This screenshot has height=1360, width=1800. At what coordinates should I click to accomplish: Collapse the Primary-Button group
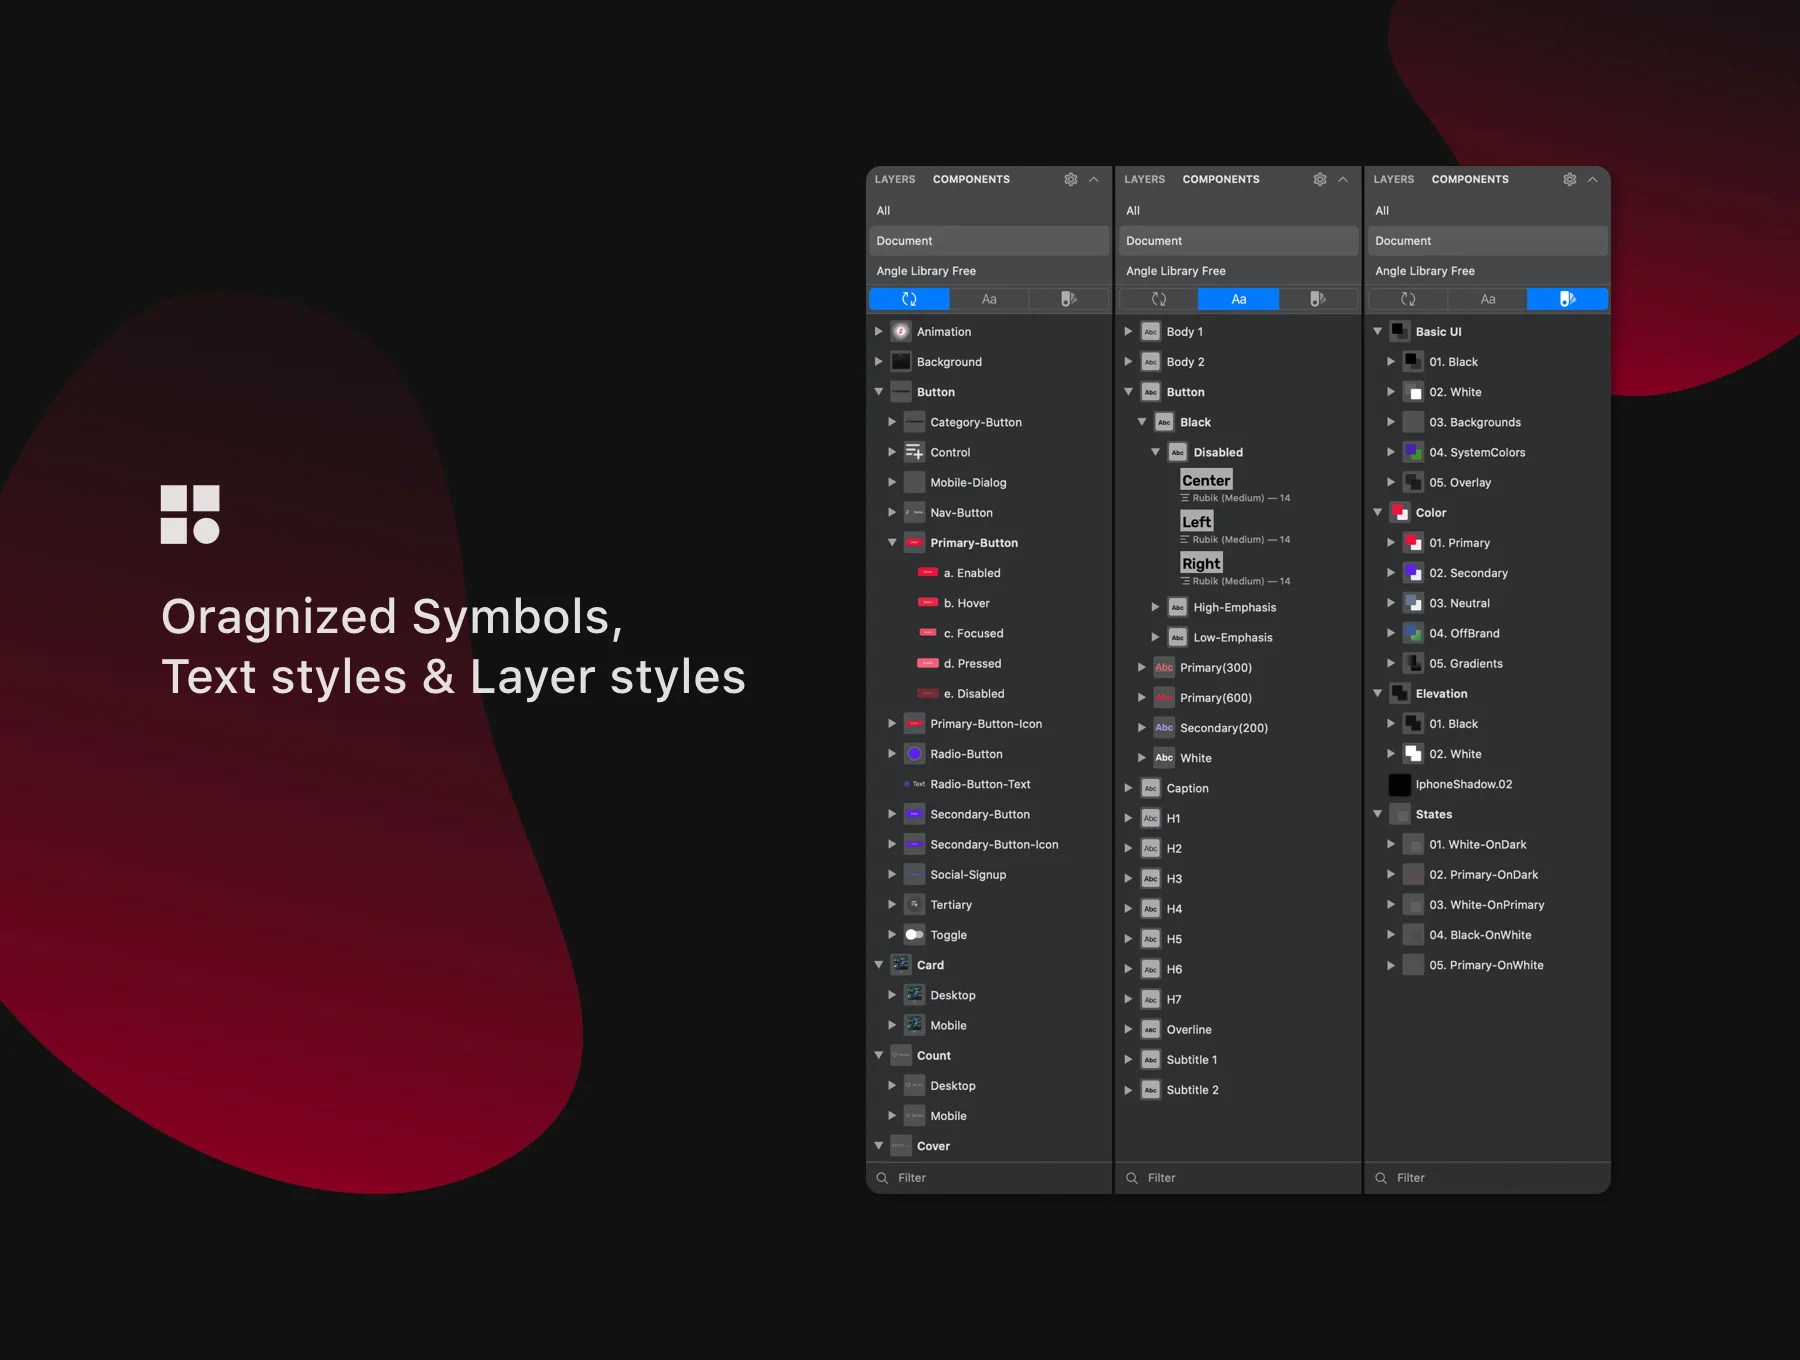pos(892,542)
